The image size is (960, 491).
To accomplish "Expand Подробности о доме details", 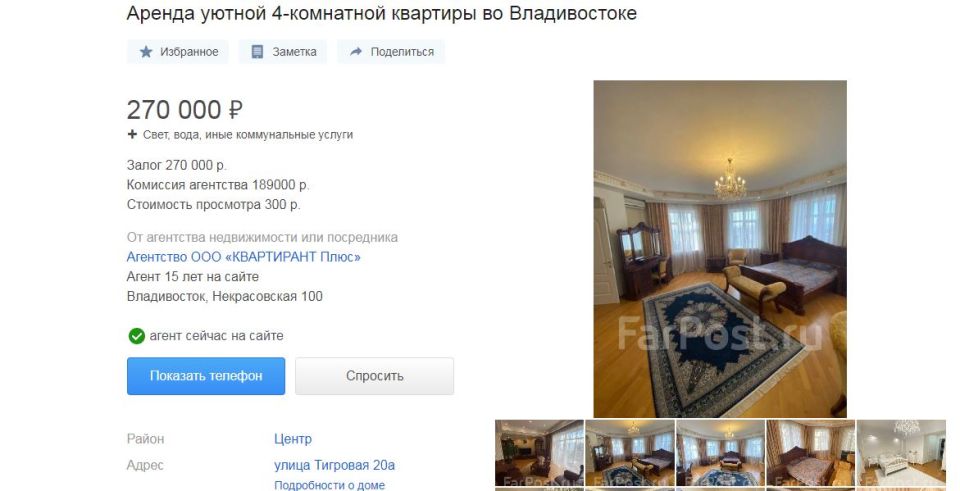I will point(329,485).
